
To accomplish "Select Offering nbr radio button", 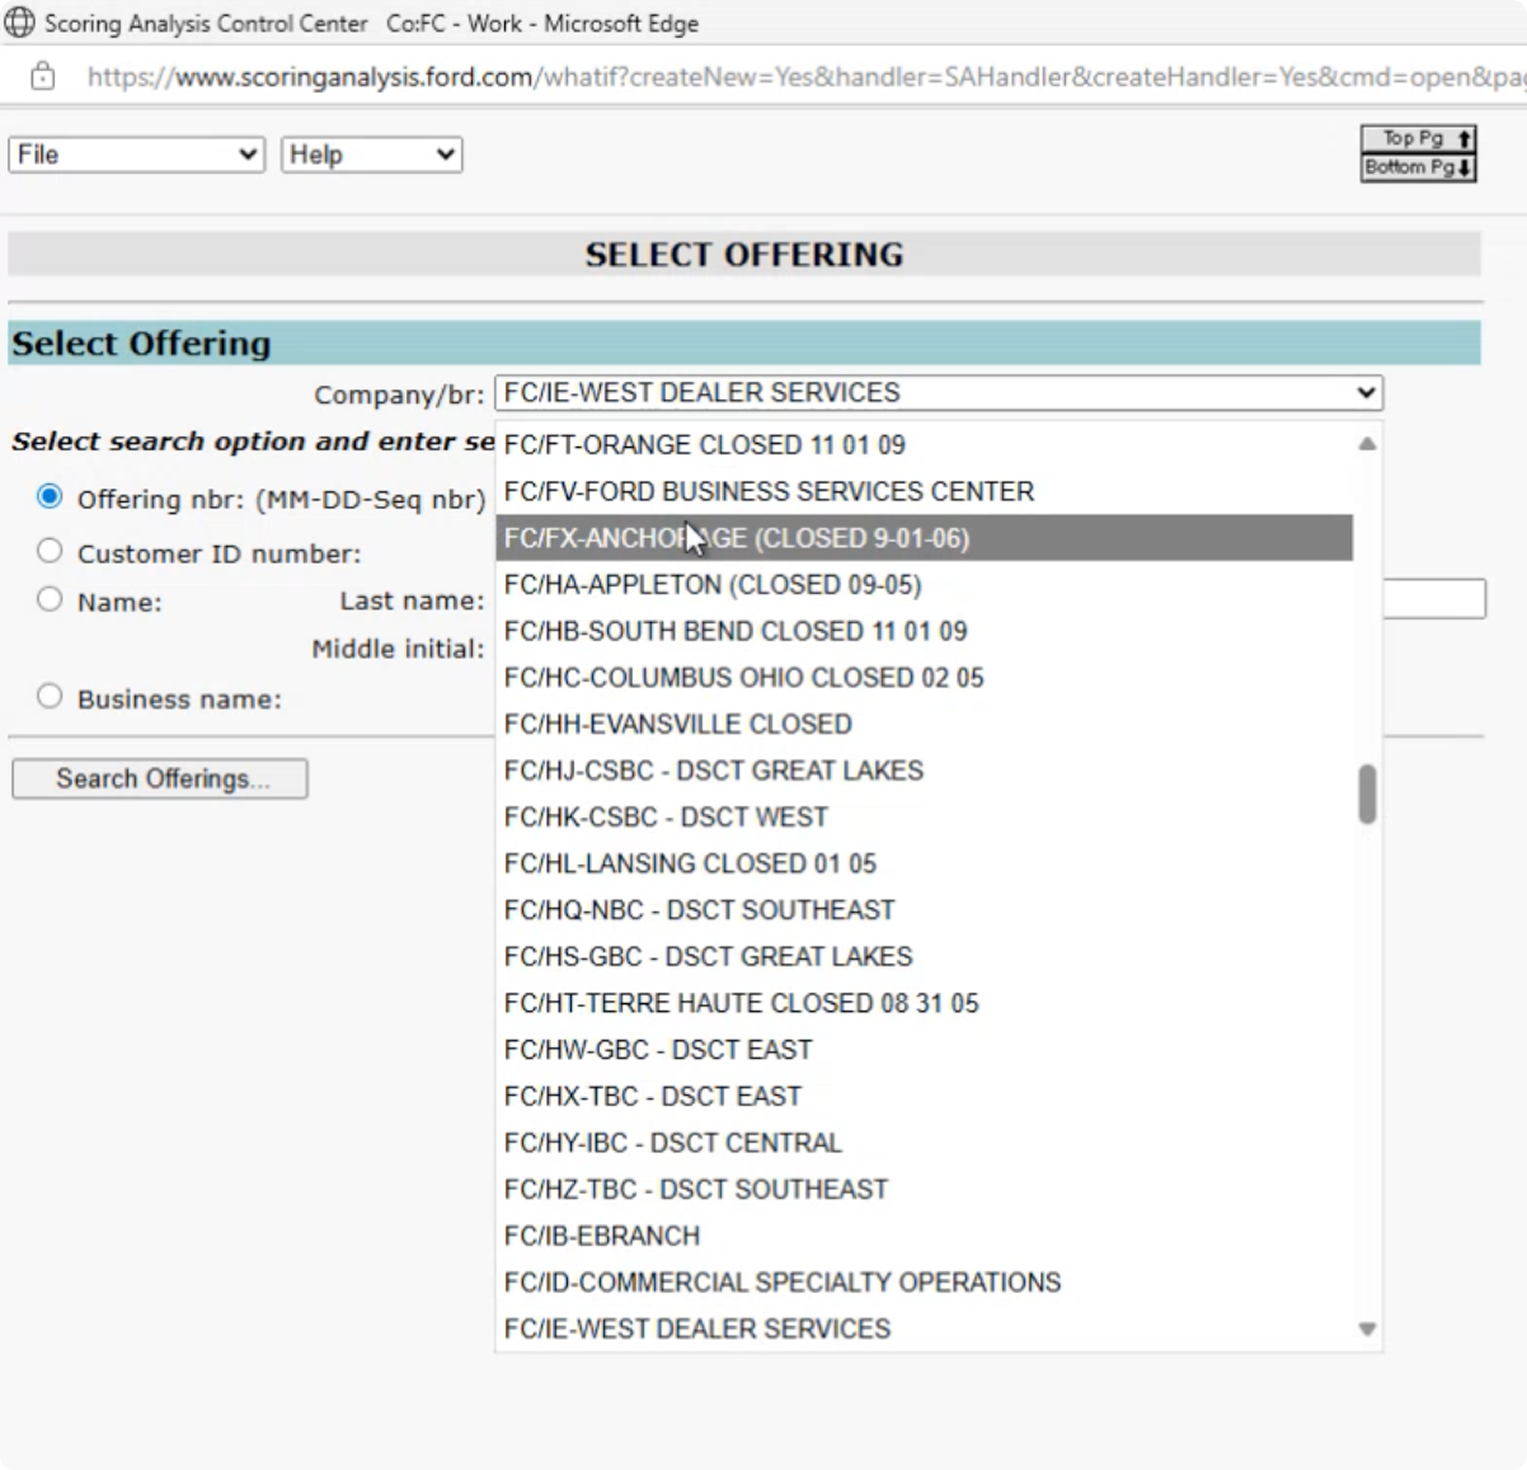I will coord(49,497).
